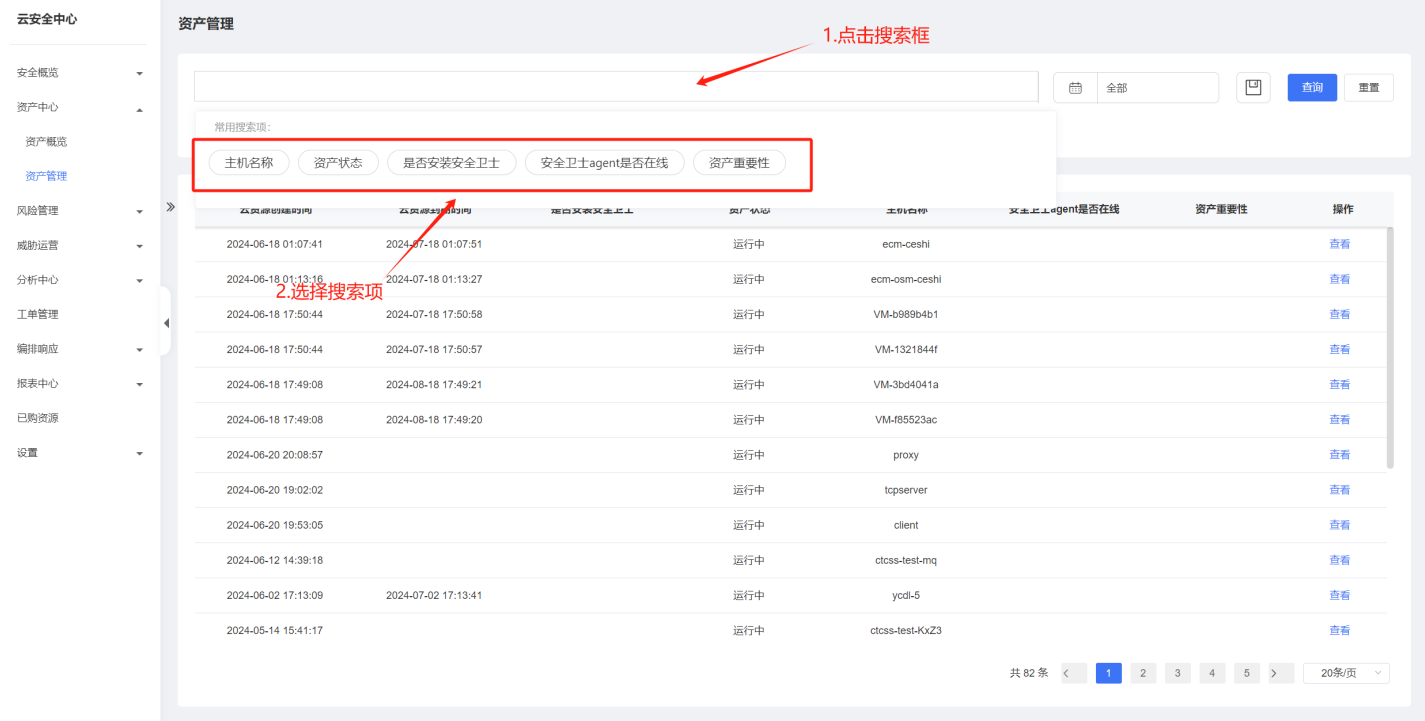Collapse the left sidebar with arrow handle
The image size is (1425, 721).
pos(166,323)
